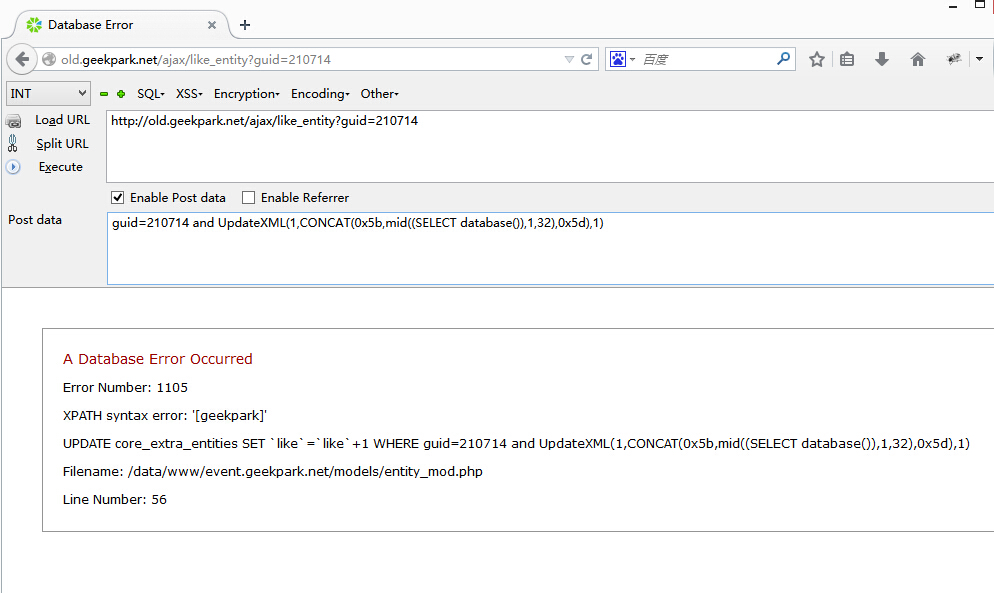Viewport: 994px width, 593px height.
Task: Click the XPATH syntax error line
Action: coord(165,415)
